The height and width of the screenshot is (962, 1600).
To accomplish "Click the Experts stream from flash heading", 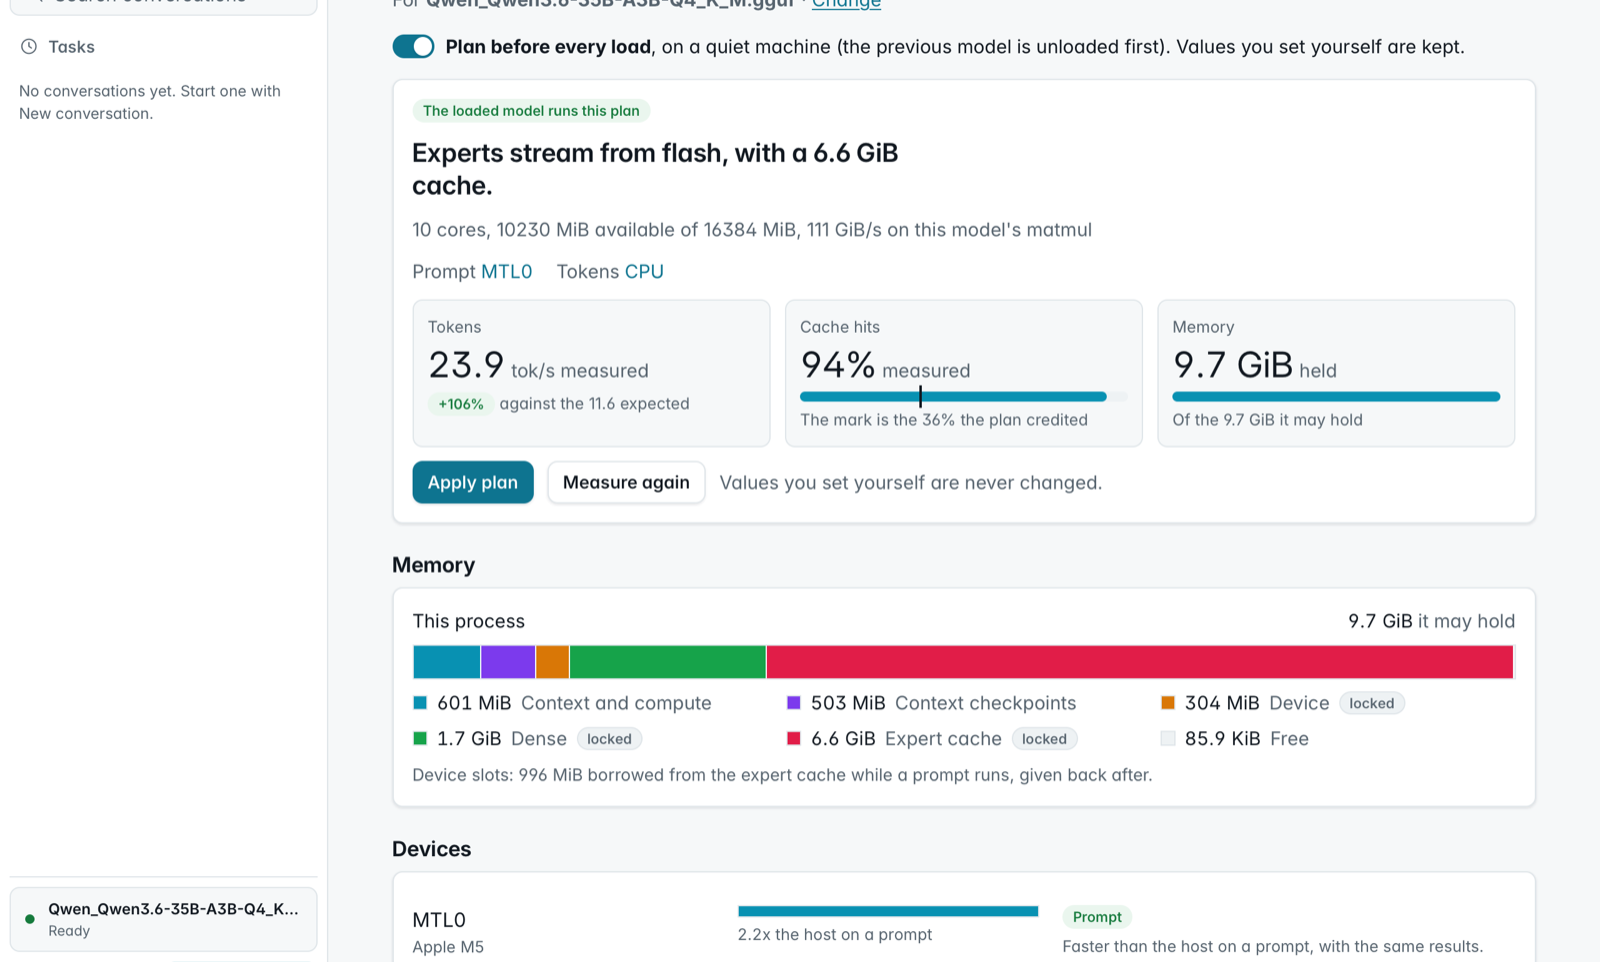I will (x=655, y=169).
